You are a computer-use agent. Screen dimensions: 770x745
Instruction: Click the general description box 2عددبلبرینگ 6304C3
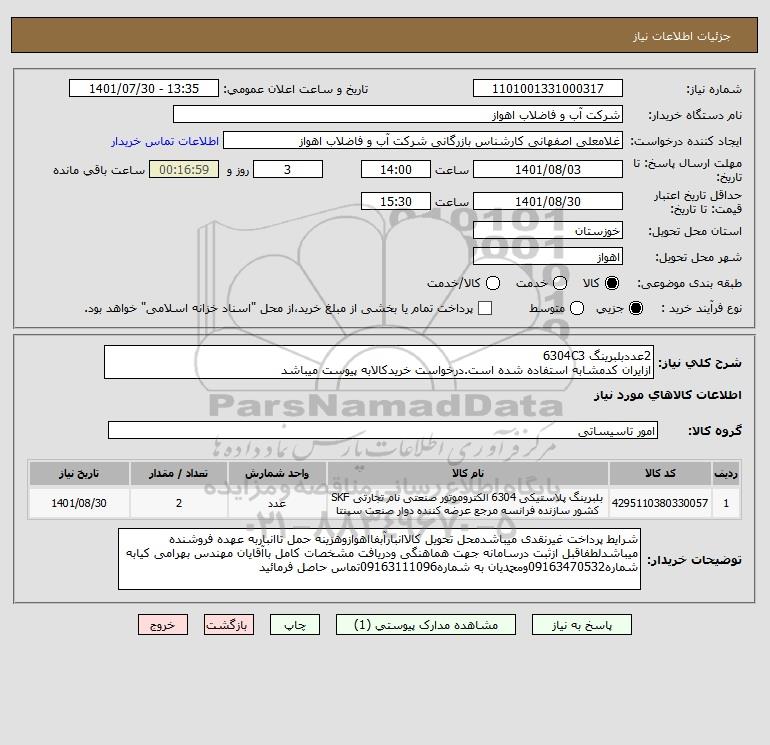tap(379, 362)
